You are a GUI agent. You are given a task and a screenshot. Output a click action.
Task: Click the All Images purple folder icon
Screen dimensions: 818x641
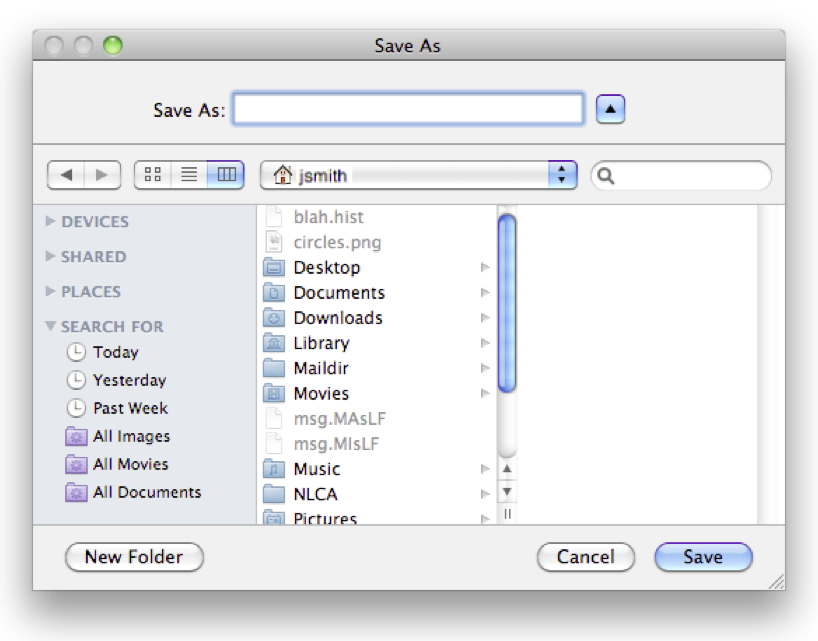click(x=76, y=436)
